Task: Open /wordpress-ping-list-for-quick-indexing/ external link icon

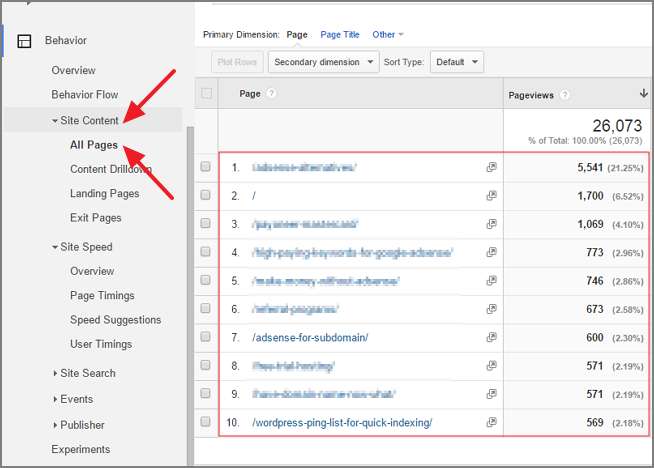Action: click(x=491, y=422)
